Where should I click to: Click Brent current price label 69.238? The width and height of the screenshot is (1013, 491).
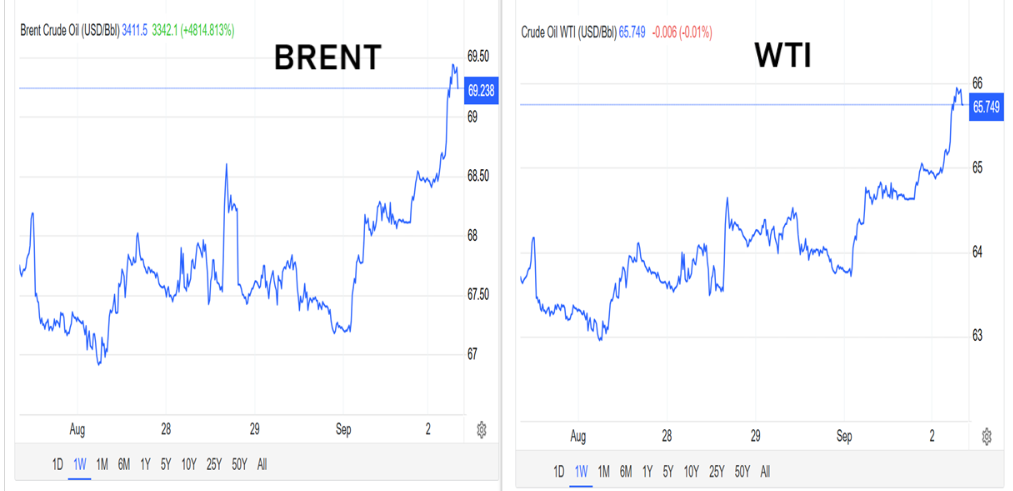click(482, 92)
